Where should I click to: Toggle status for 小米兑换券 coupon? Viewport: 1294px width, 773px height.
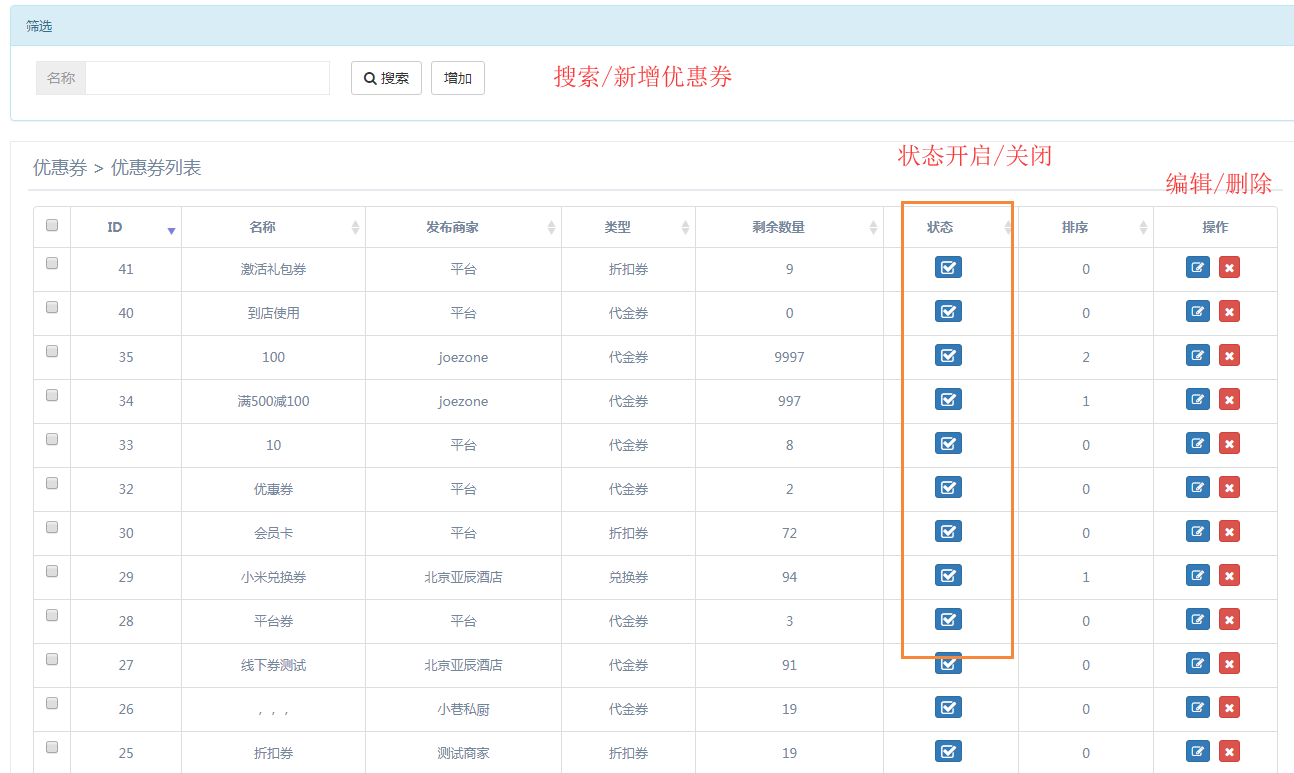click(948, 575)
